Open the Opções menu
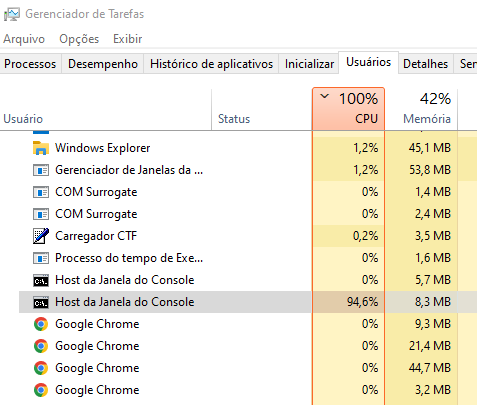 click(x=79, y=39)
